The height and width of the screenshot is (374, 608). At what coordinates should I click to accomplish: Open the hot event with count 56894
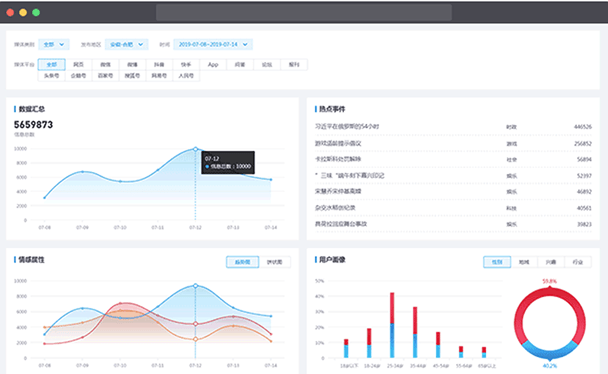coord(453,159)
